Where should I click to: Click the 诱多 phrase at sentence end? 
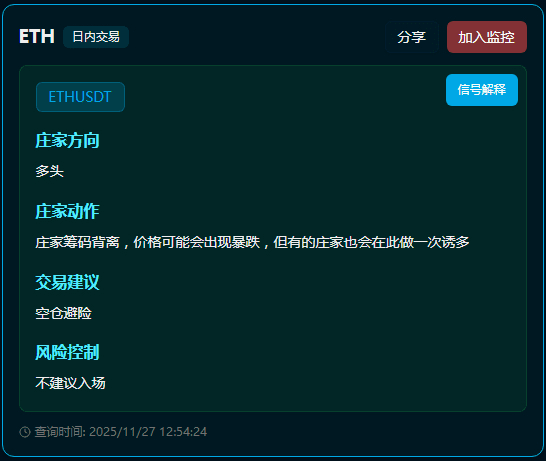[455, 242]
